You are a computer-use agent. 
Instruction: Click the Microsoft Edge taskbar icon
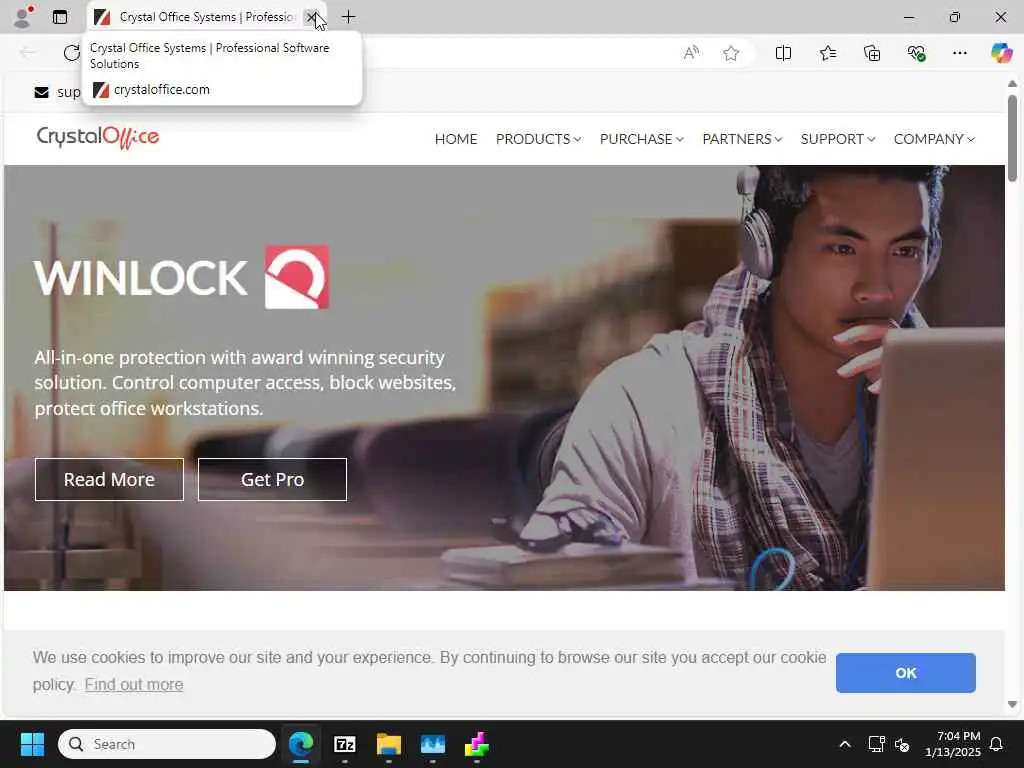301,744
